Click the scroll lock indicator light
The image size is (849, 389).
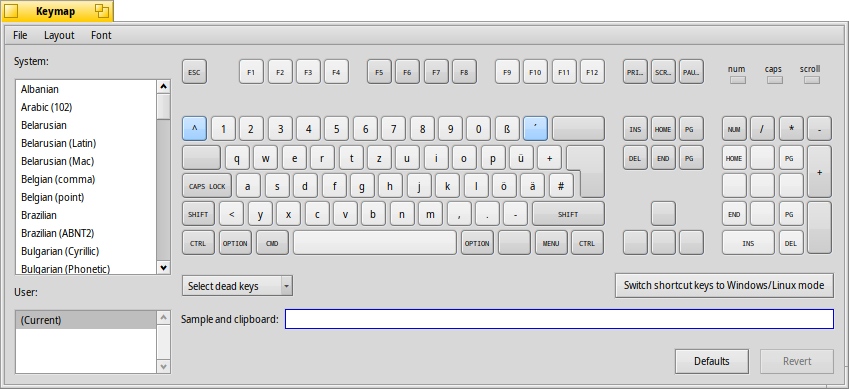[x=811, y=80]
